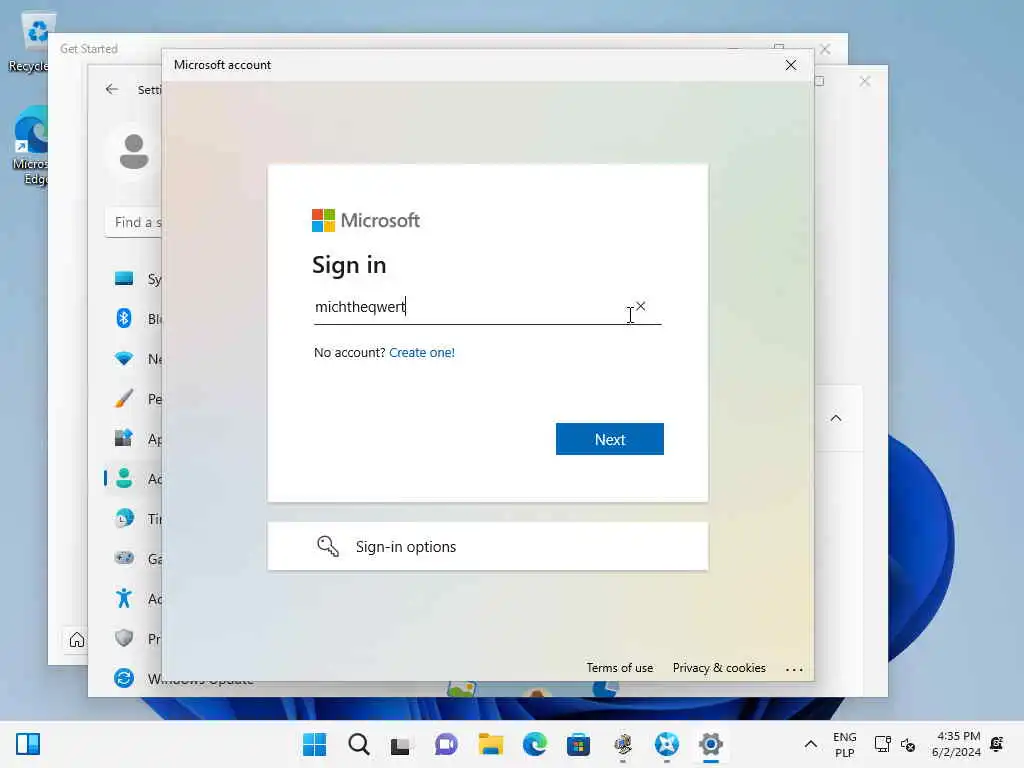Image resolution: width=1024 pixels, height=768 pixels.
Task: Show hidden system tray icons
Action: click(810, 744)
